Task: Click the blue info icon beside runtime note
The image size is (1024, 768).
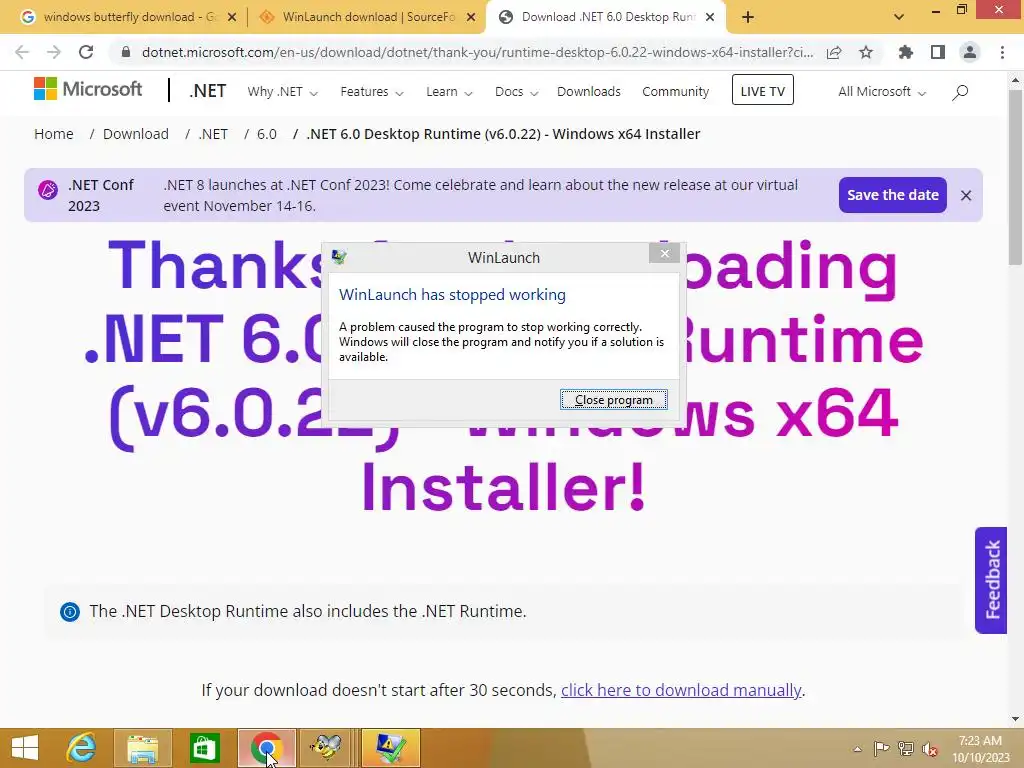Action: [x=70, y=612]
